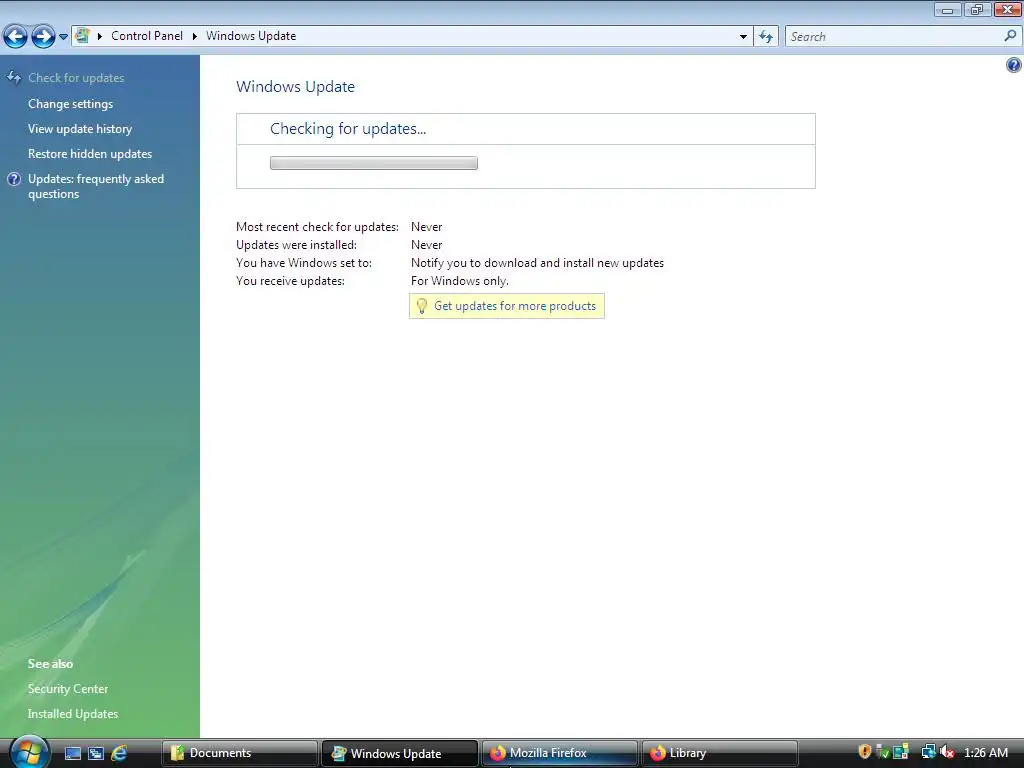1024x768 pixels.
Task: Click the network connection tray icon
Action: click(x=928, y=752)
